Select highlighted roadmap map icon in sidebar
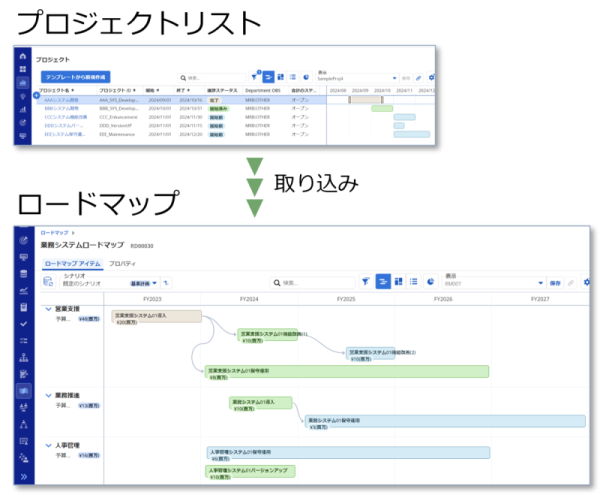This screenshot has height=495, width=600. click(23, 391)
